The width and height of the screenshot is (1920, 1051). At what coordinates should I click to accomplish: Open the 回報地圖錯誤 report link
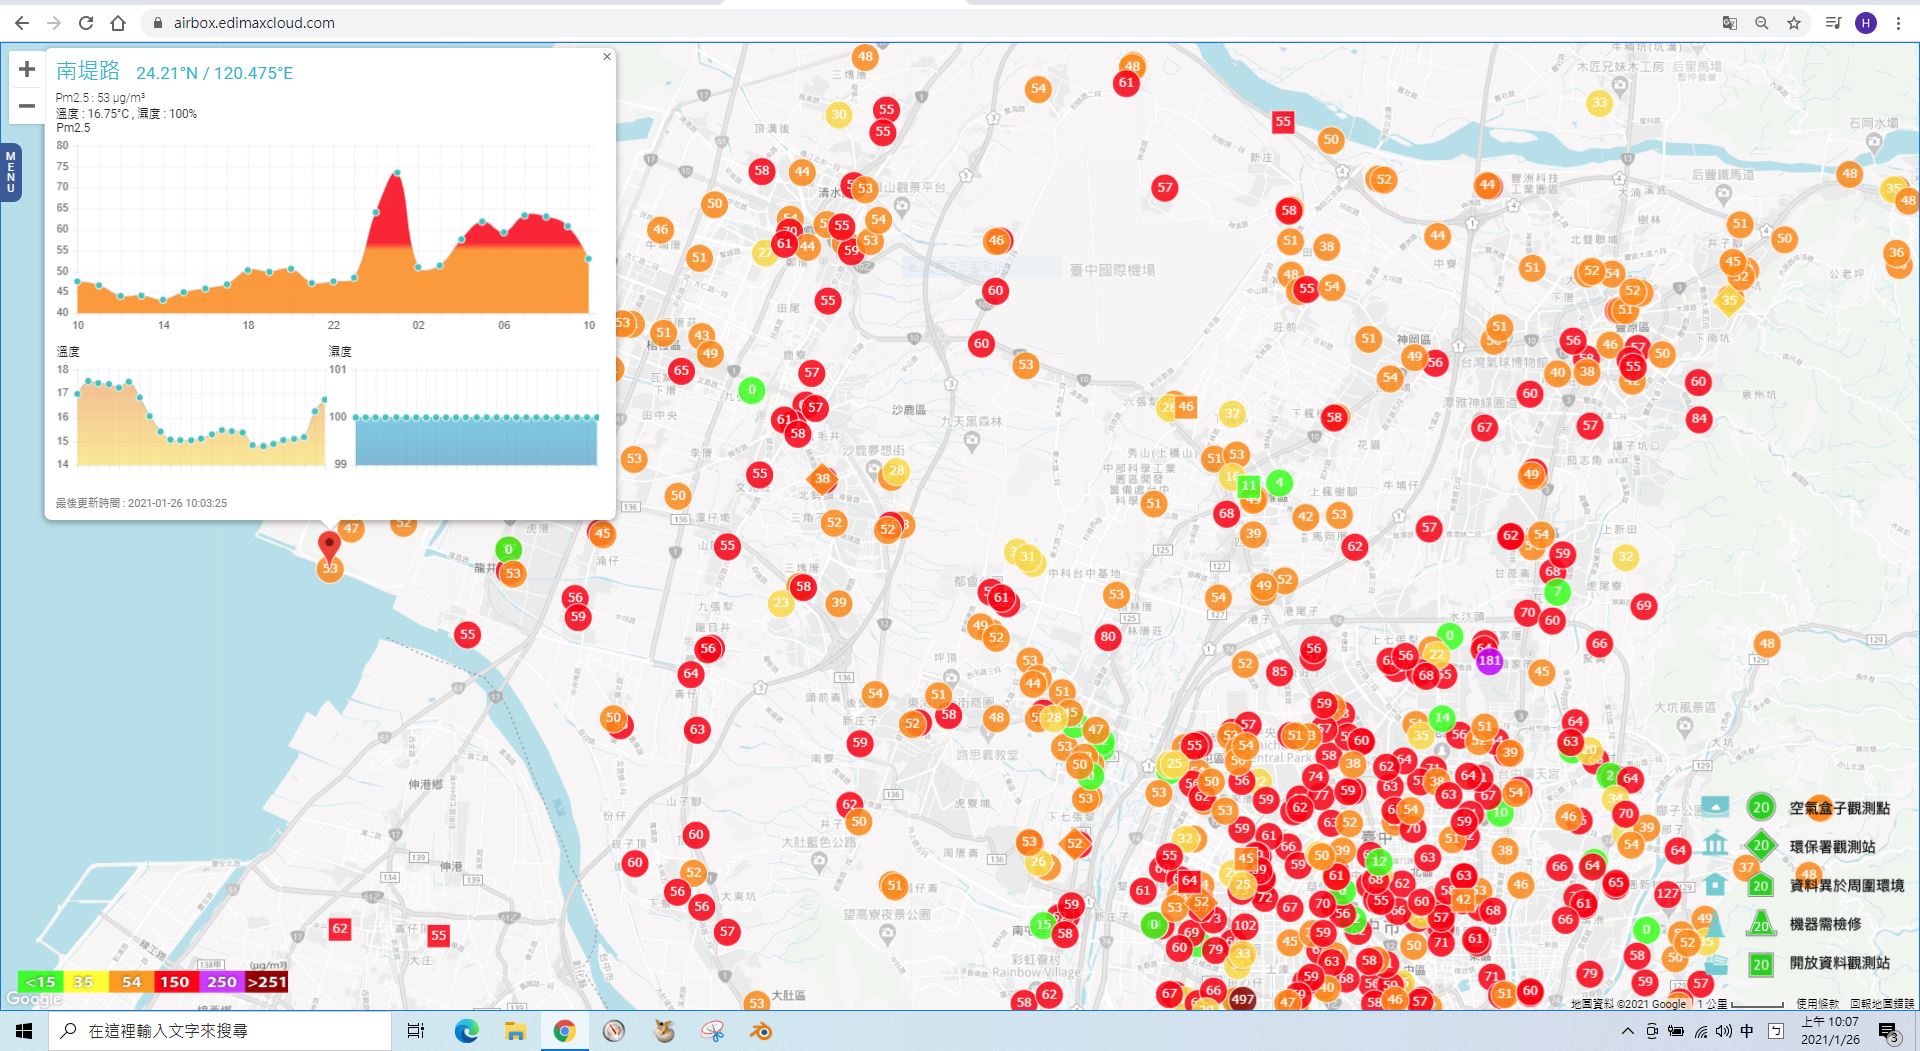1882,1003
